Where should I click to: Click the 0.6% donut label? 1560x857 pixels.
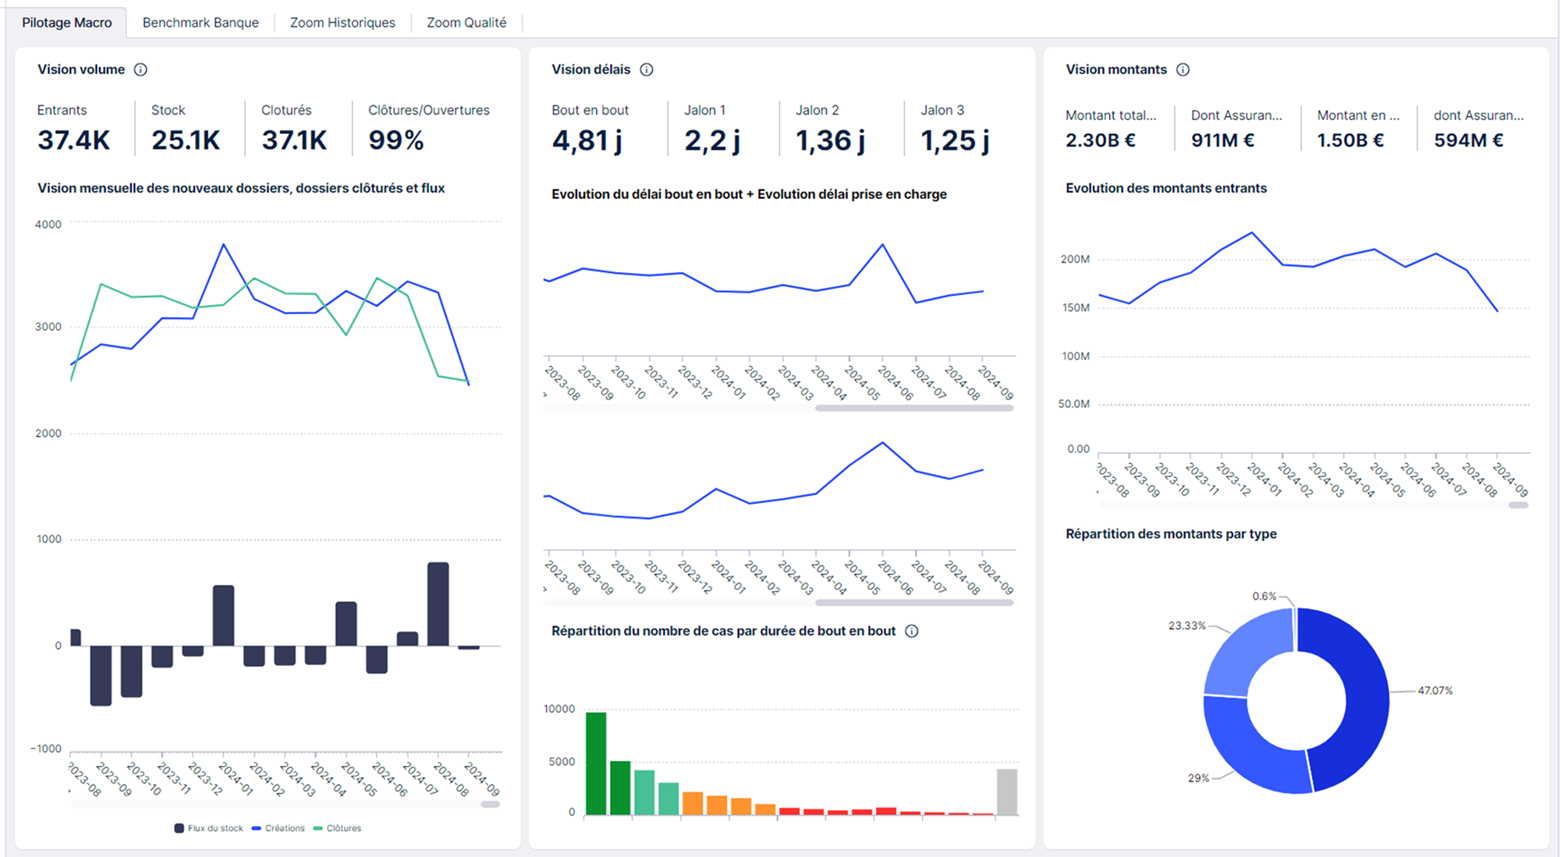1264,596
